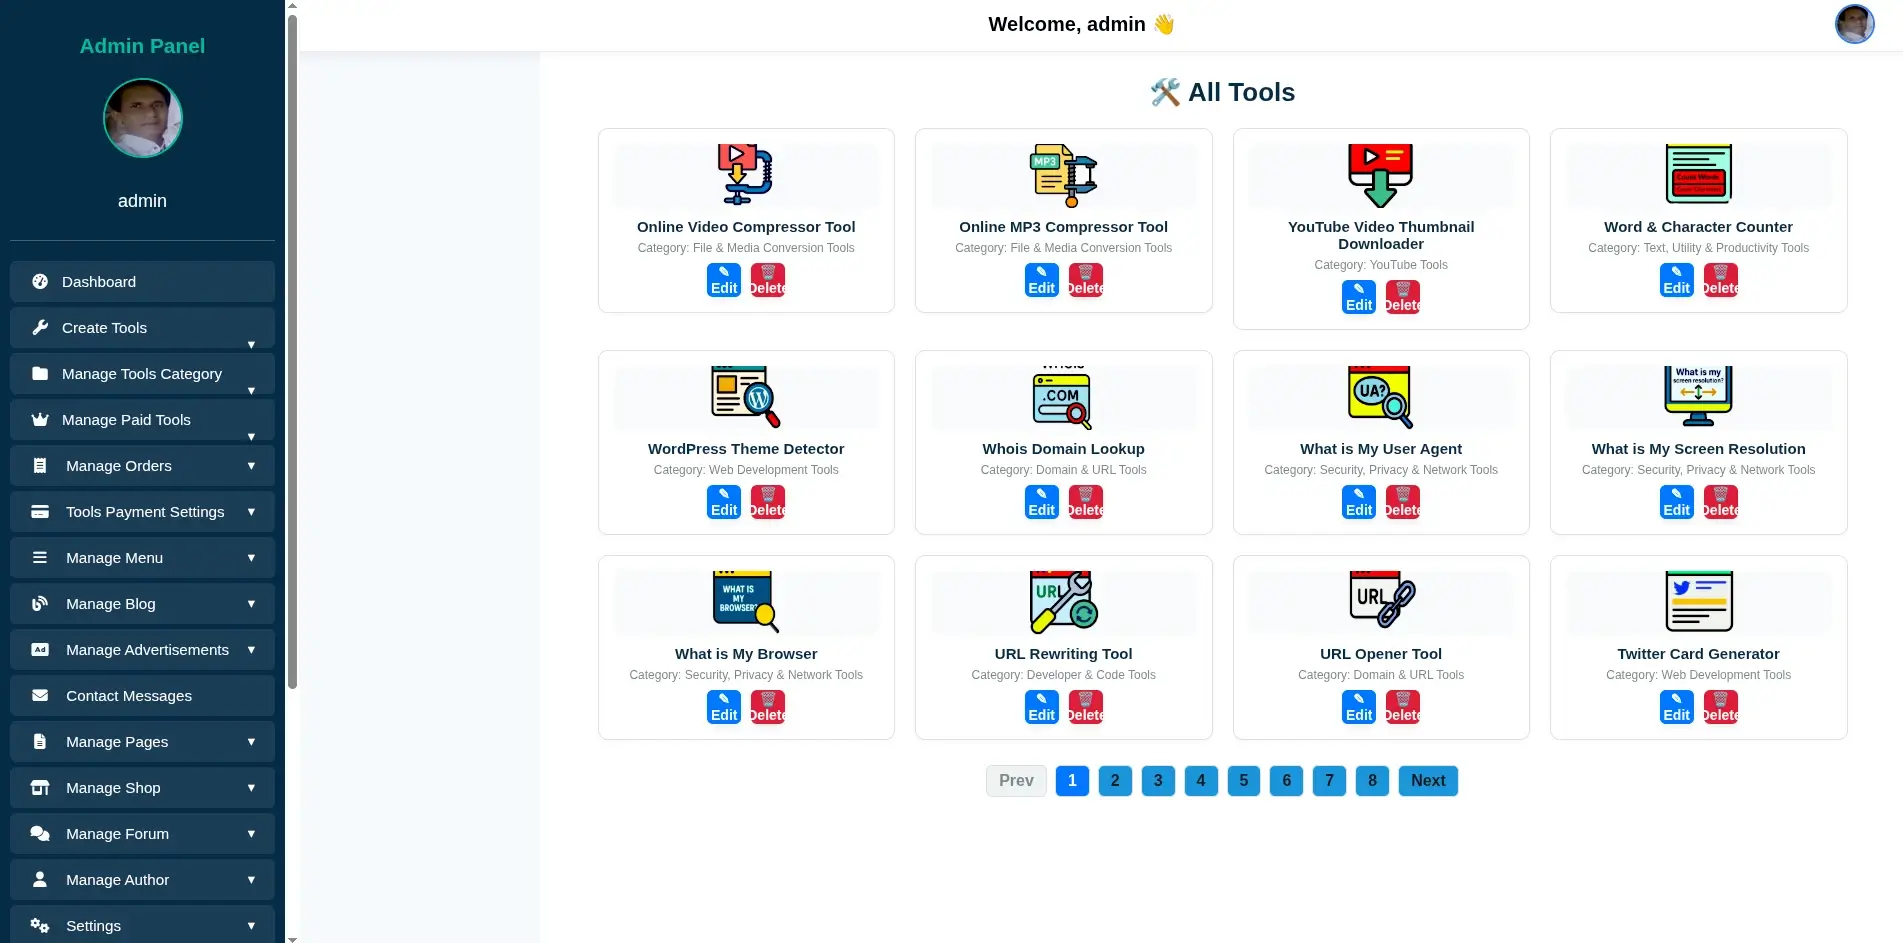Screen dimensions: 1903x943
Task: Click the What is My Screen Resolution icon
Action: point(1698,397)
